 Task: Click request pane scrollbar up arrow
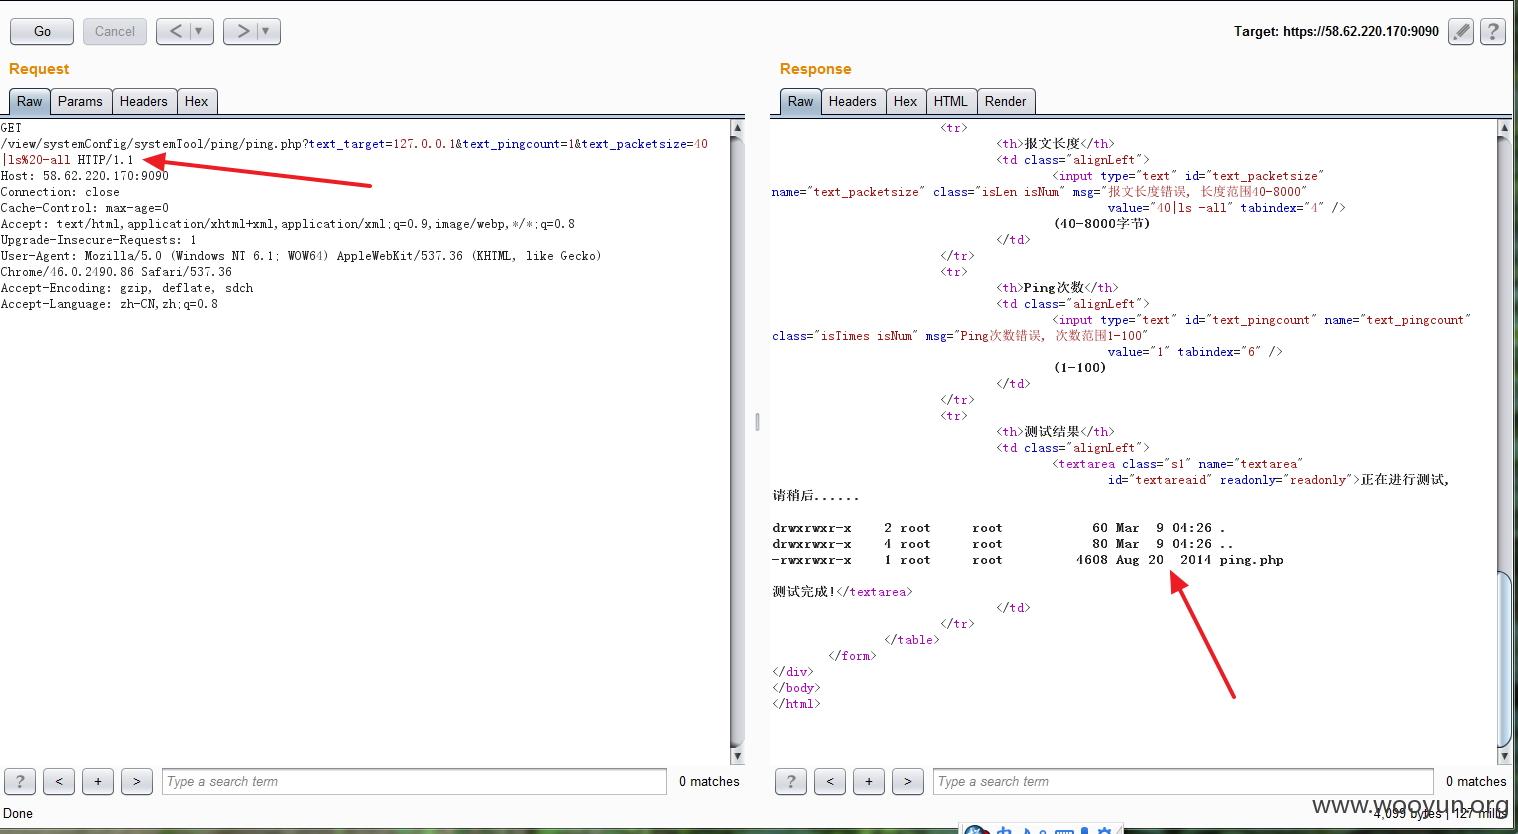(x=738, y=128)
